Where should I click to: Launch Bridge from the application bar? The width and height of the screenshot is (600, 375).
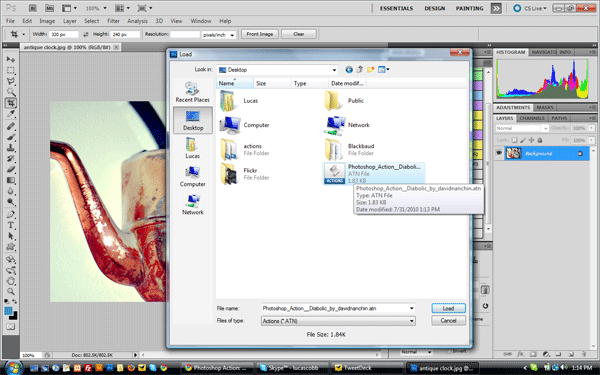[x=33, y=8]
